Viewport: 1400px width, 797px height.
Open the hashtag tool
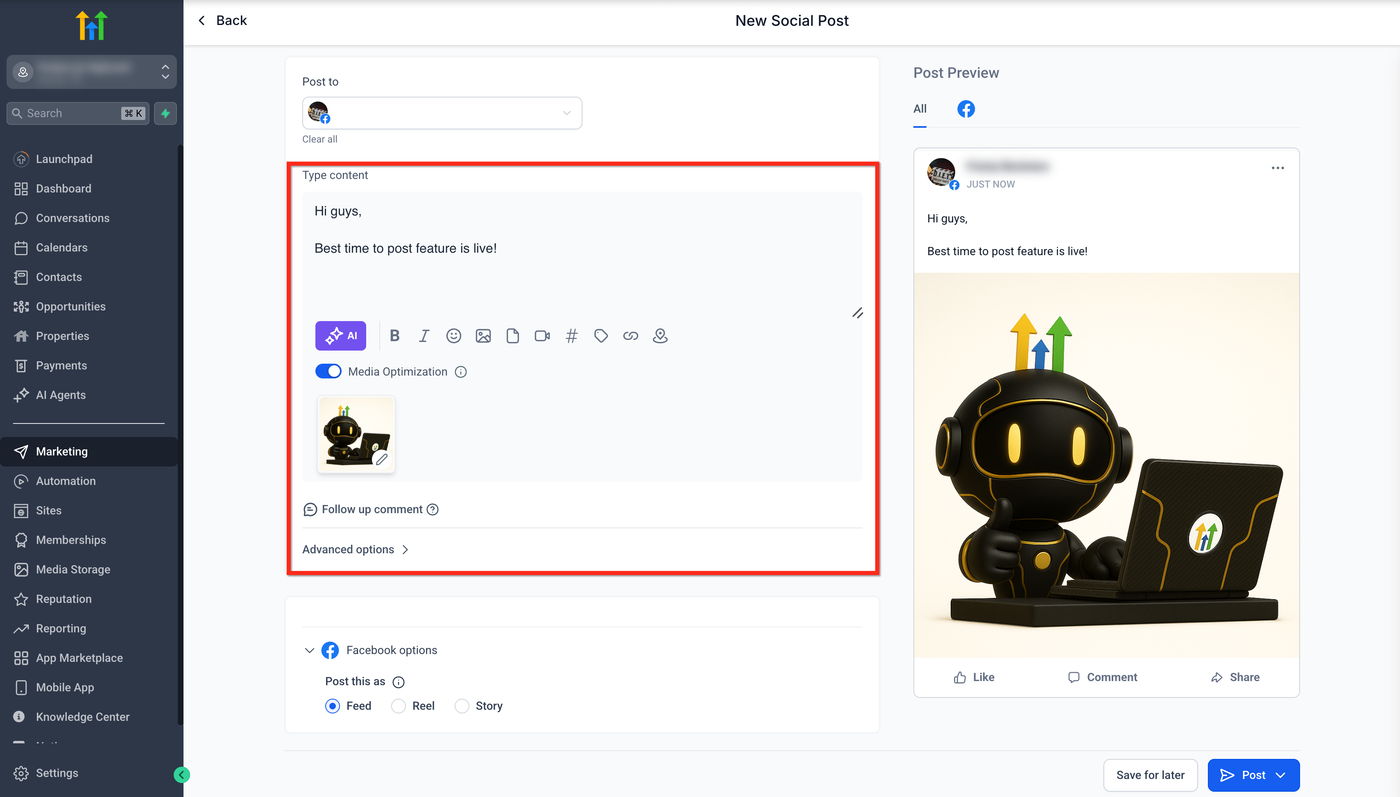572,336
